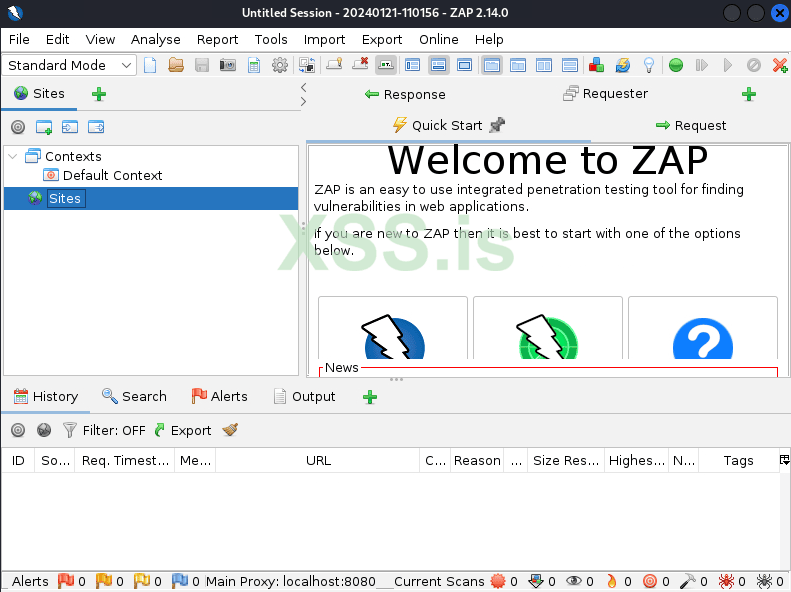Switch to the Requester tab
791x592 pixels.
(605, 94)
